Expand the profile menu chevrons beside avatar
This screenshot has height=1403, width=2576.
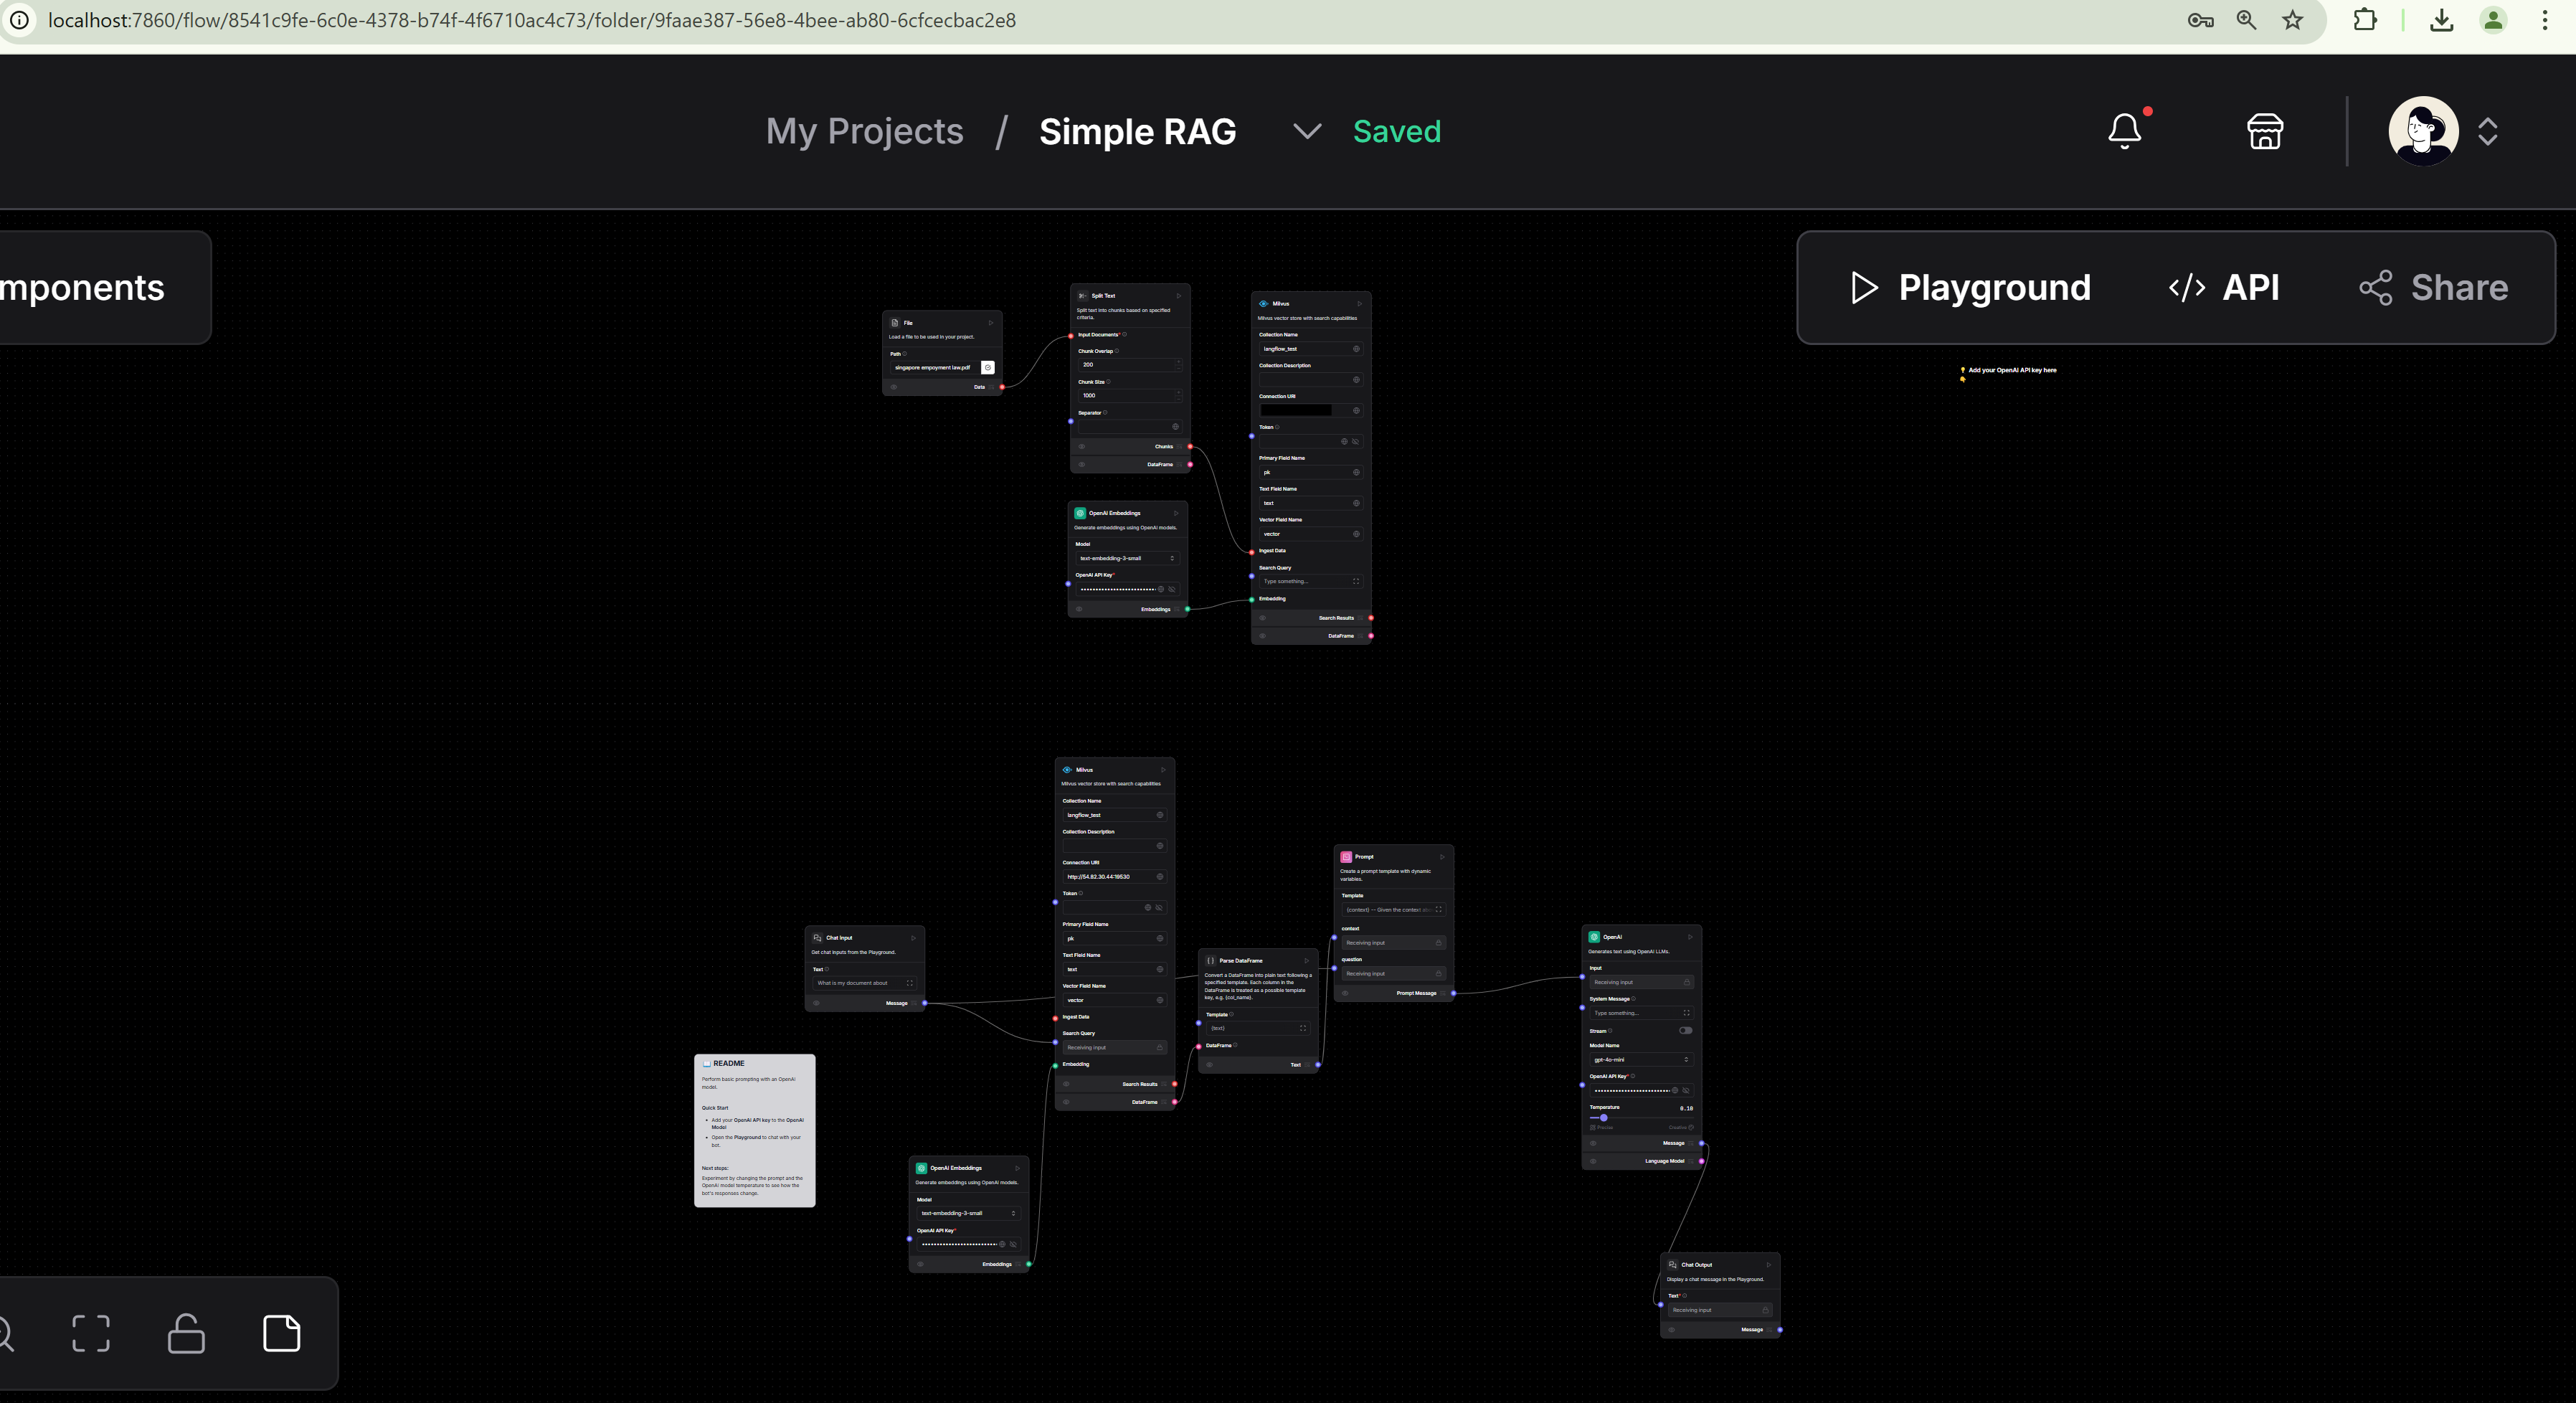click(2488, 131)
